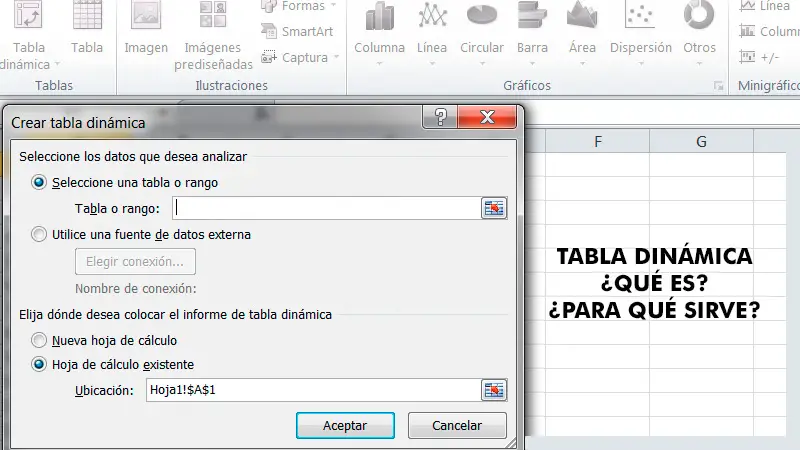Open the Otros charts icon
Screen dimensions: 800x450
click(x=699, y=14)
